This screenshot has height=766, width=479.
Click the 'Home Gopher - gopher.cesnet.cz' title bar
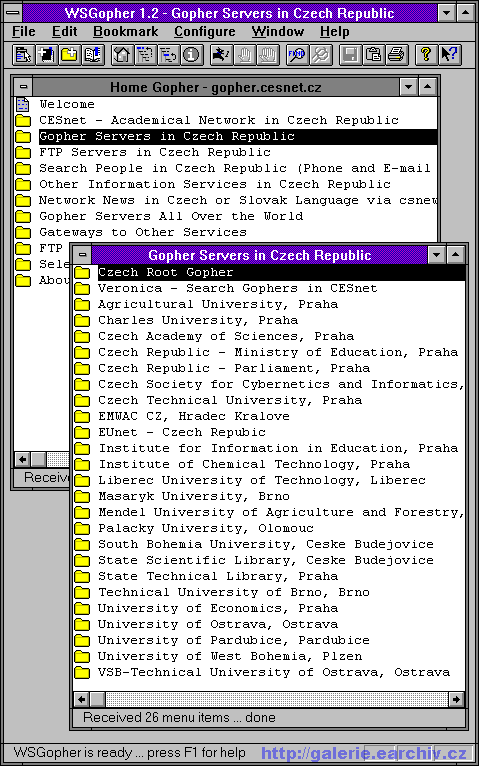(215, 87)
